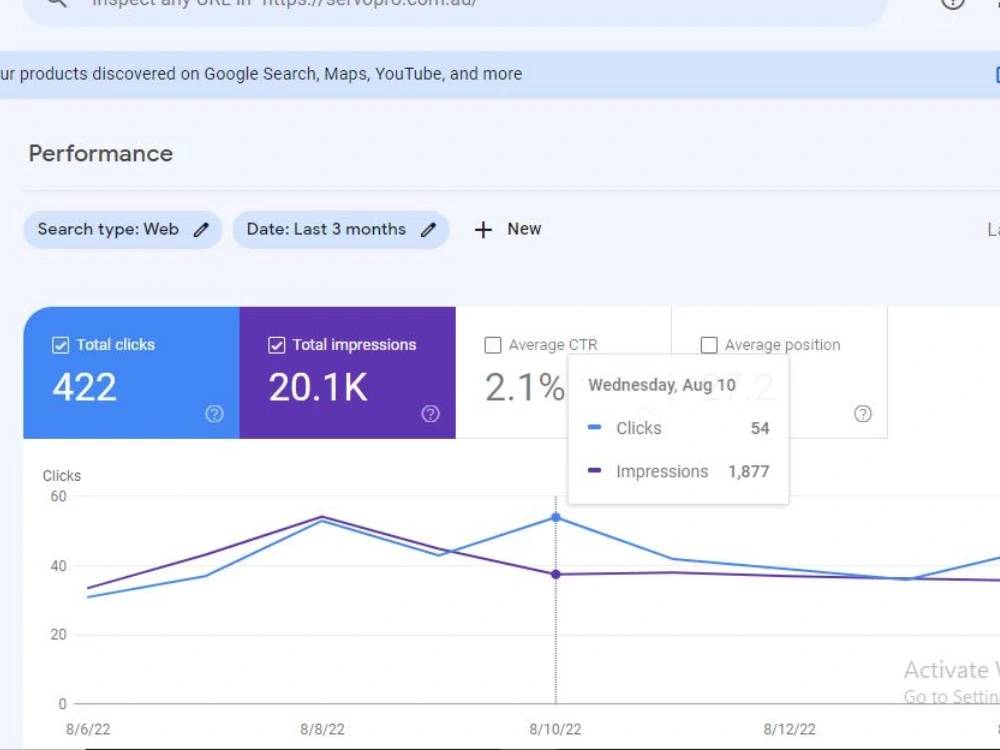
Task: Uncheck the Total impressions checkbox
Action: [276, 346]
